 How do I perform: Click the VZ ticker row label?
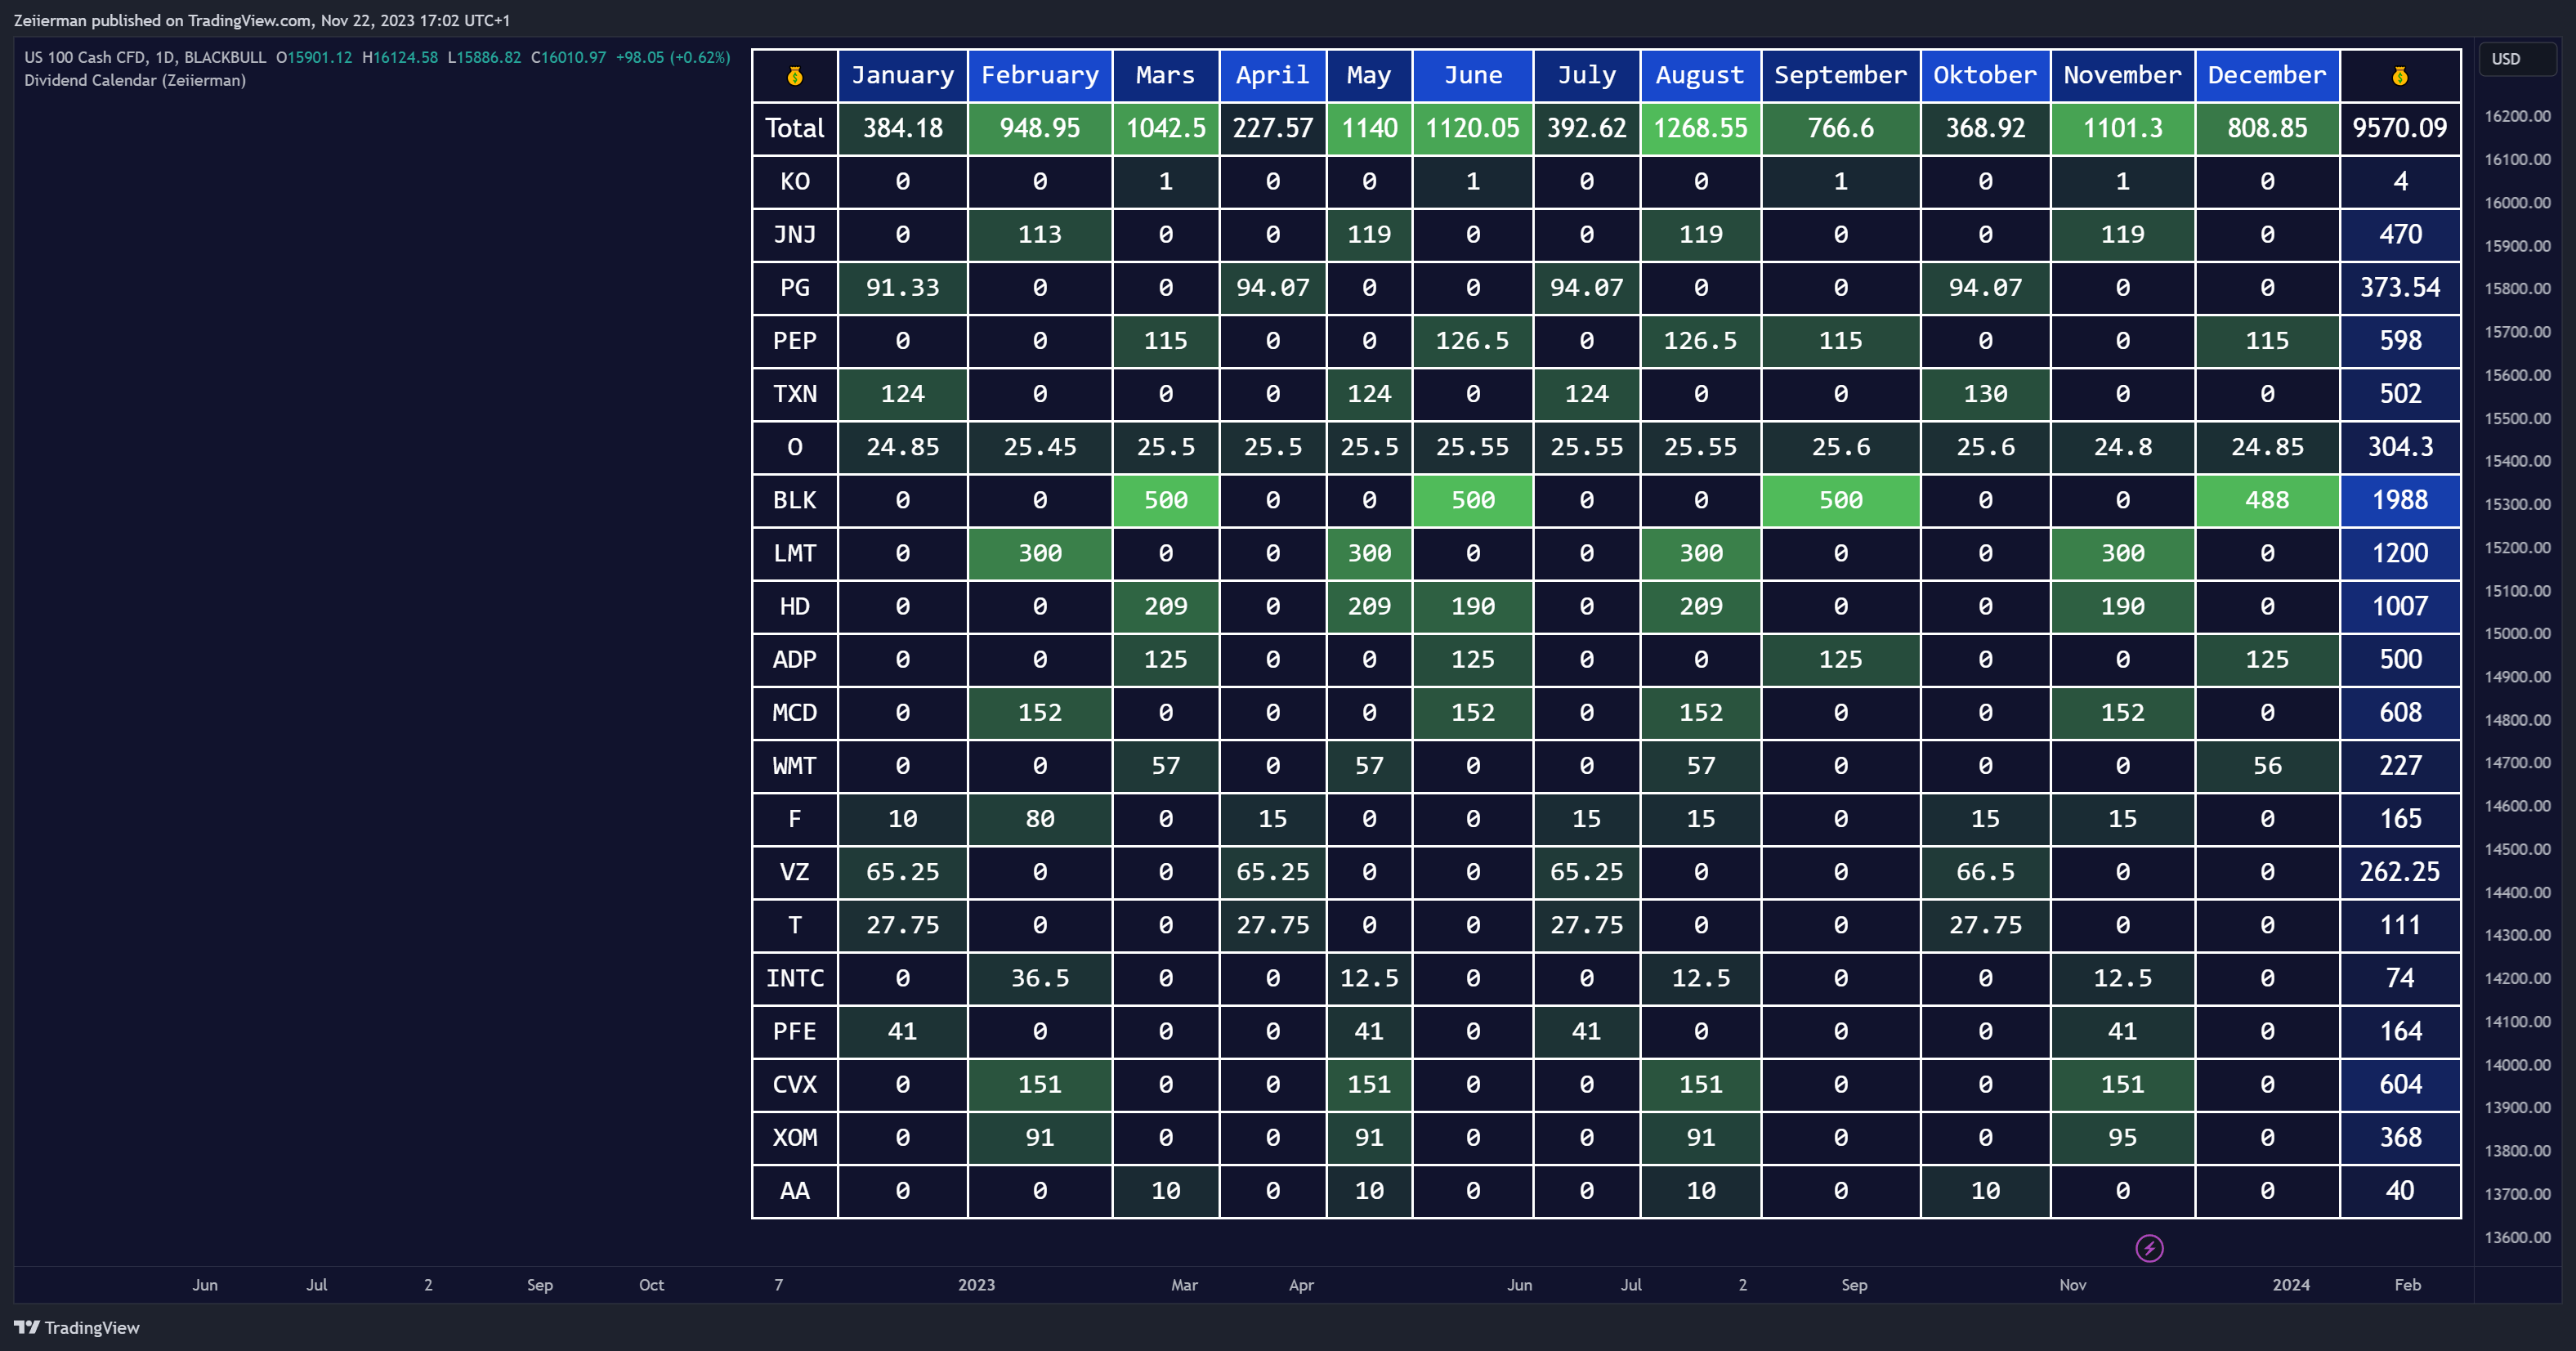795,872
